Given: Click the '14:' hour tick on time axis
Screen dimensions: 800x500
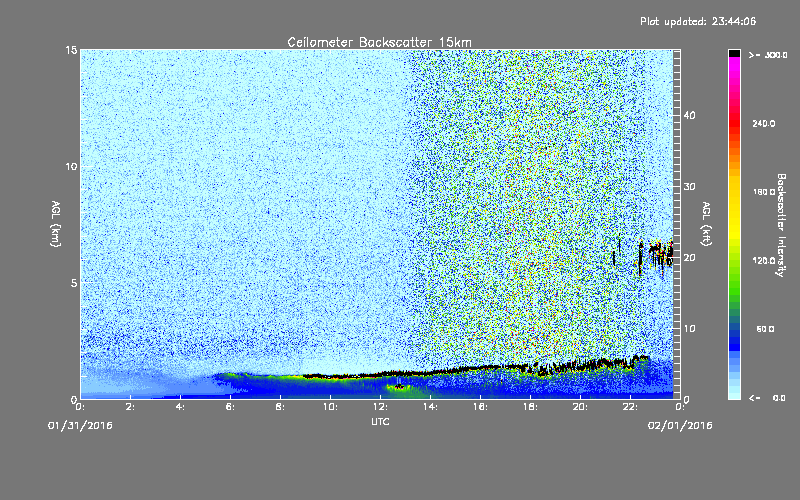Looking at the screenshot, I should 430,407.
